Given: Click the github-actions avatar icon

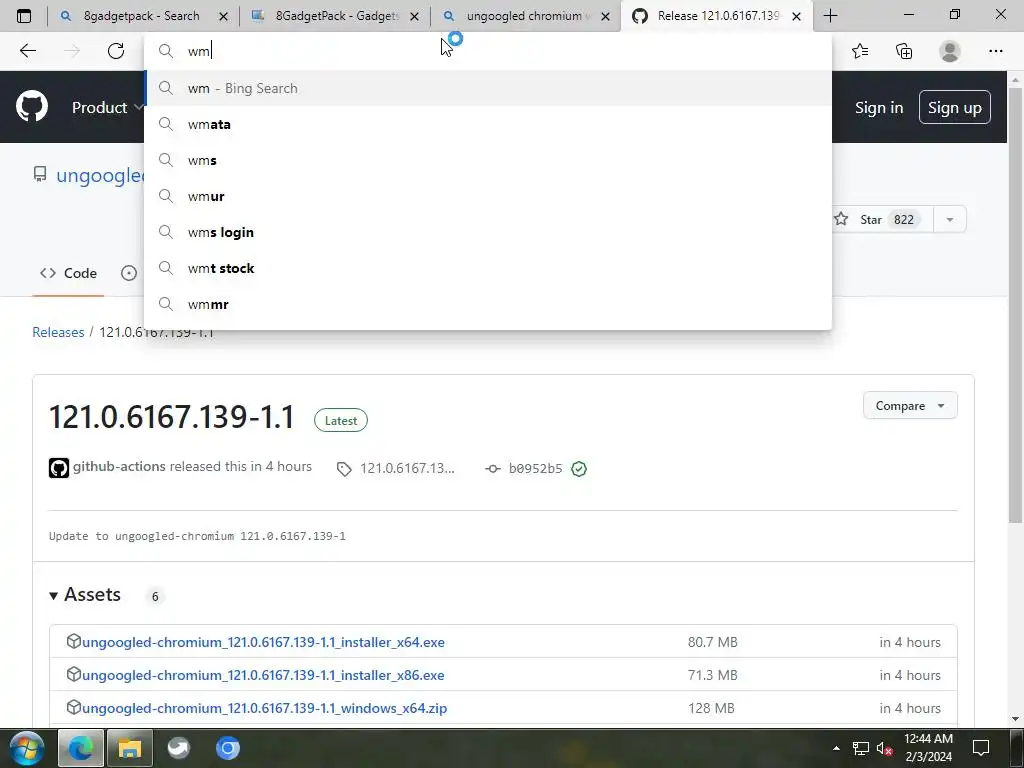Looking at the screenshot, I should (x=59, y=468).
